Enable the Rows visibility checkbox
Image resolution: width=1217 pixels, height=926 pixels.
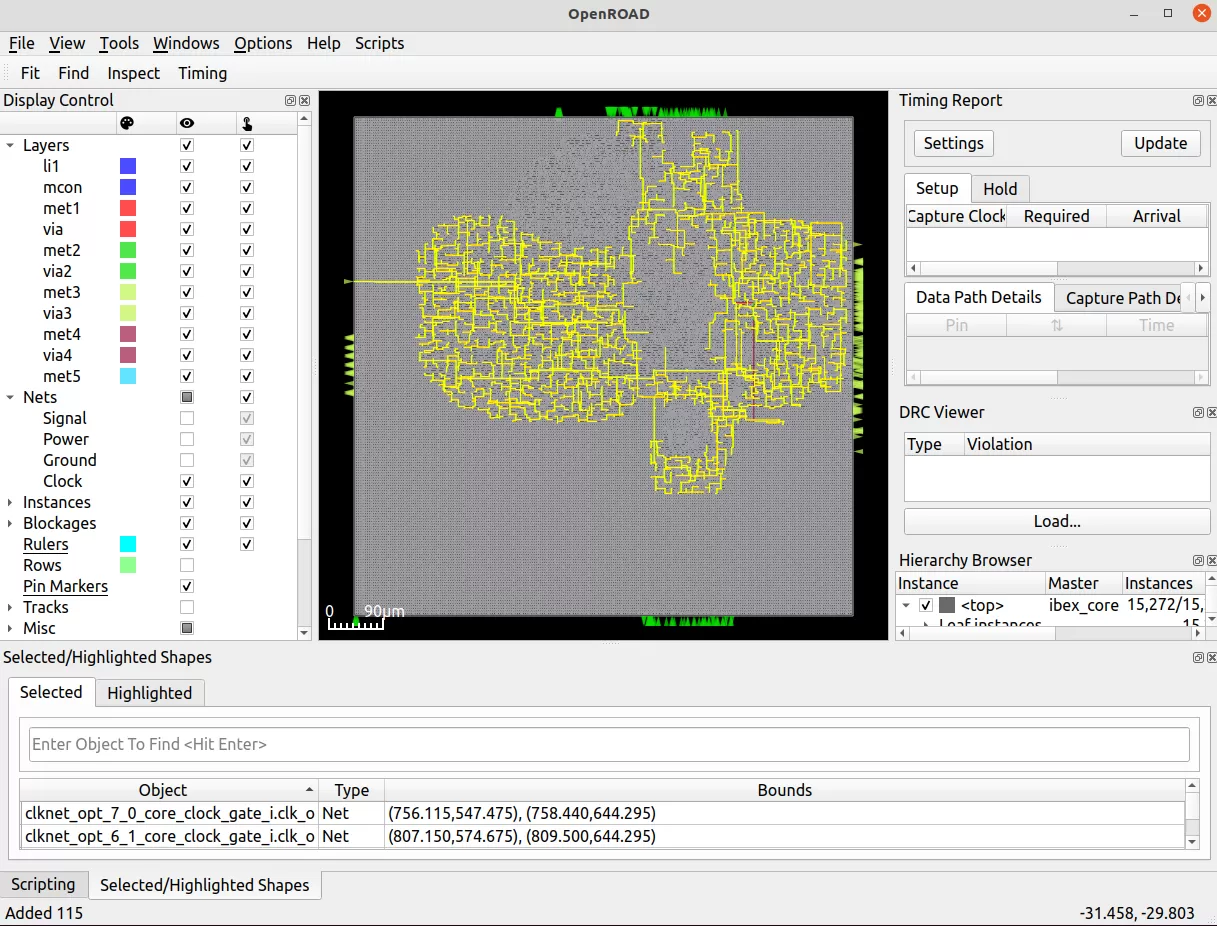coord(187,565)
